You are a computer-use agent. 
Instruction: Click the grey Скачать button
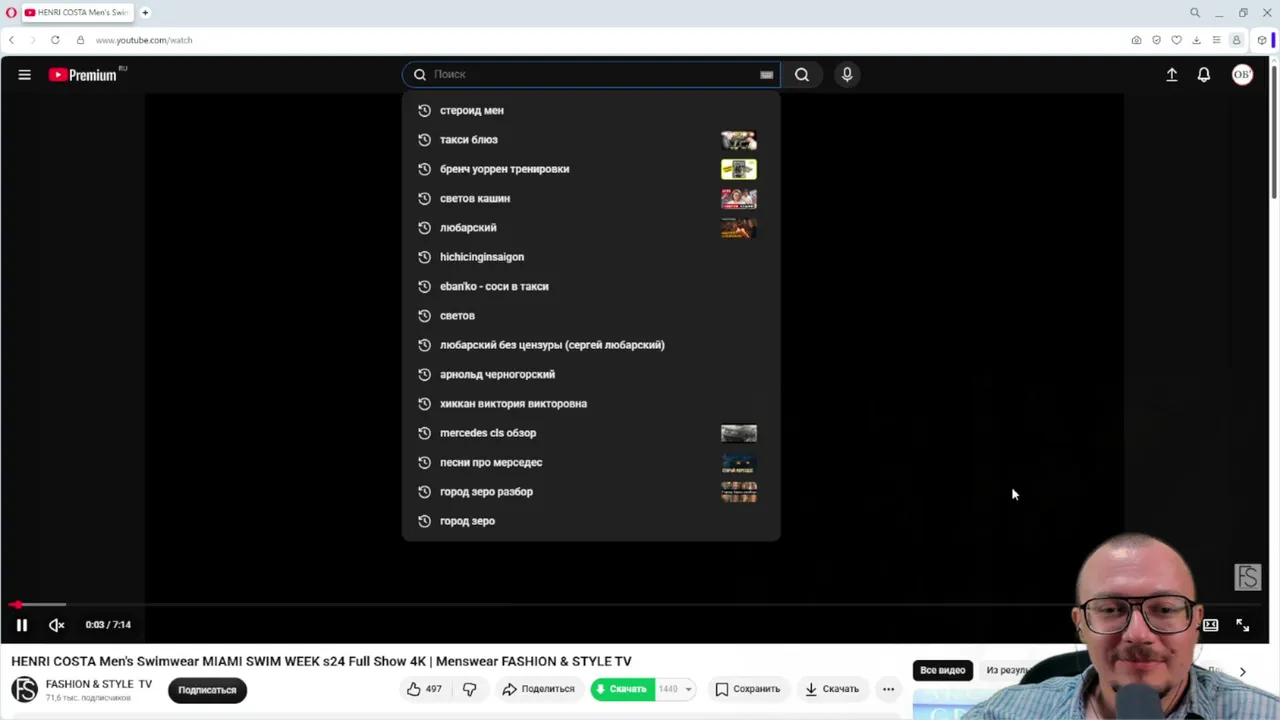[x=832, y=689]
